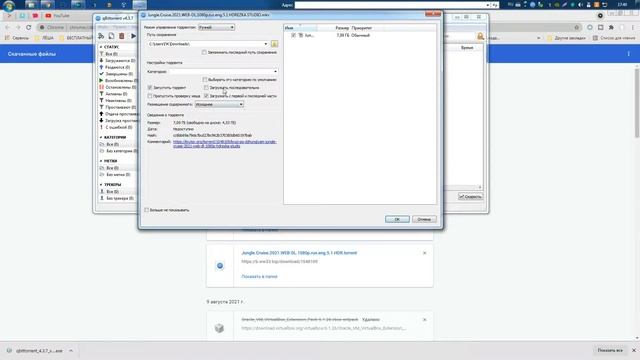The width and height of the screenshot is (640, 360).
Task: Select the Errored status filter
Action: 116,127
